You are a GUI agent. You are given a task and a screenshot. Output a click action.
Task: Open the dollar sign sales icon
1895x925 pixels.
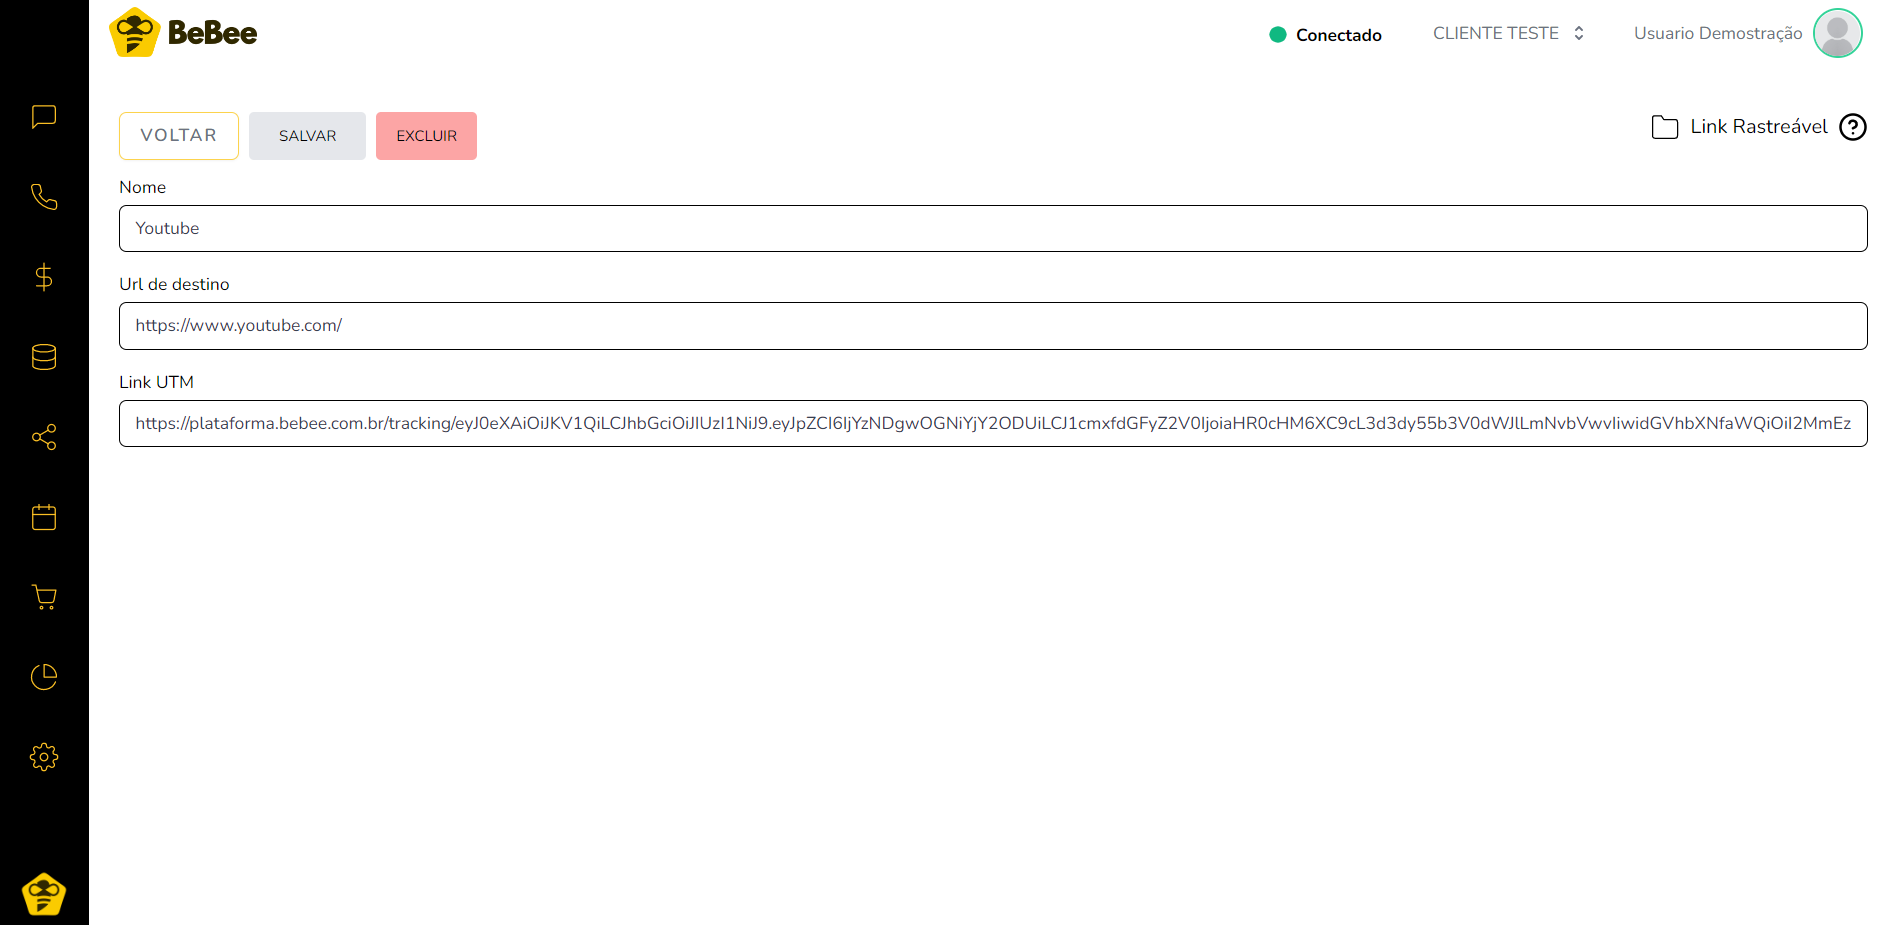[44, 277]
